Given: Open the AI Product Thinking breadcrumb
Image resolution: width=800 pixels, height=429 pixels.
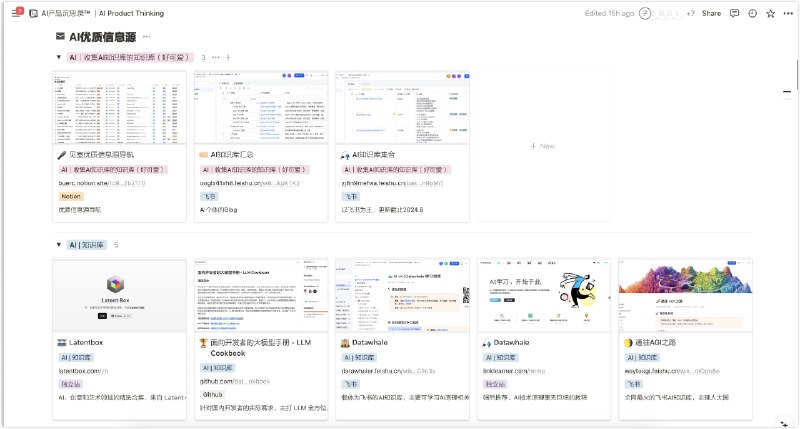Looking at the screenshot, I should click(102, 14).
